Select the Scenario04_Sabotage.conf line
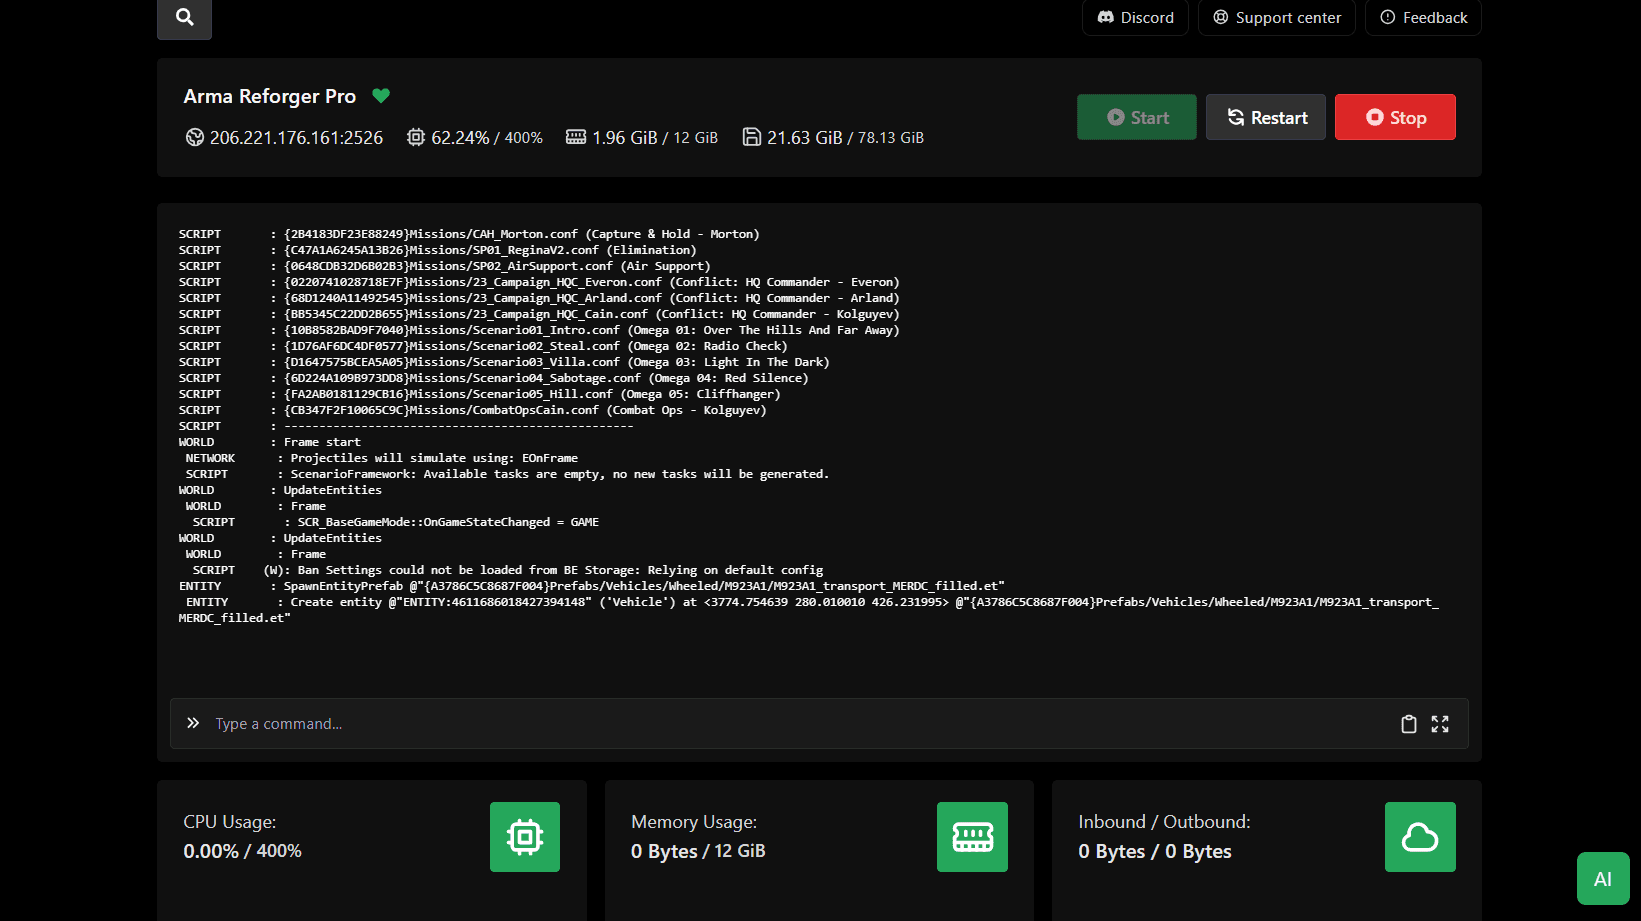This screenshot has height=921, width=1641. click(x=494, y=378)
